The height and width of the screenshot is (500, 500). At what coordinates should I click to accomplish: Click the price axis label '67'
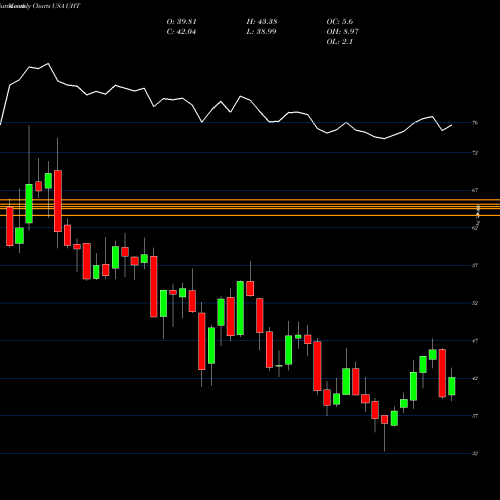[x=475, y=190]
